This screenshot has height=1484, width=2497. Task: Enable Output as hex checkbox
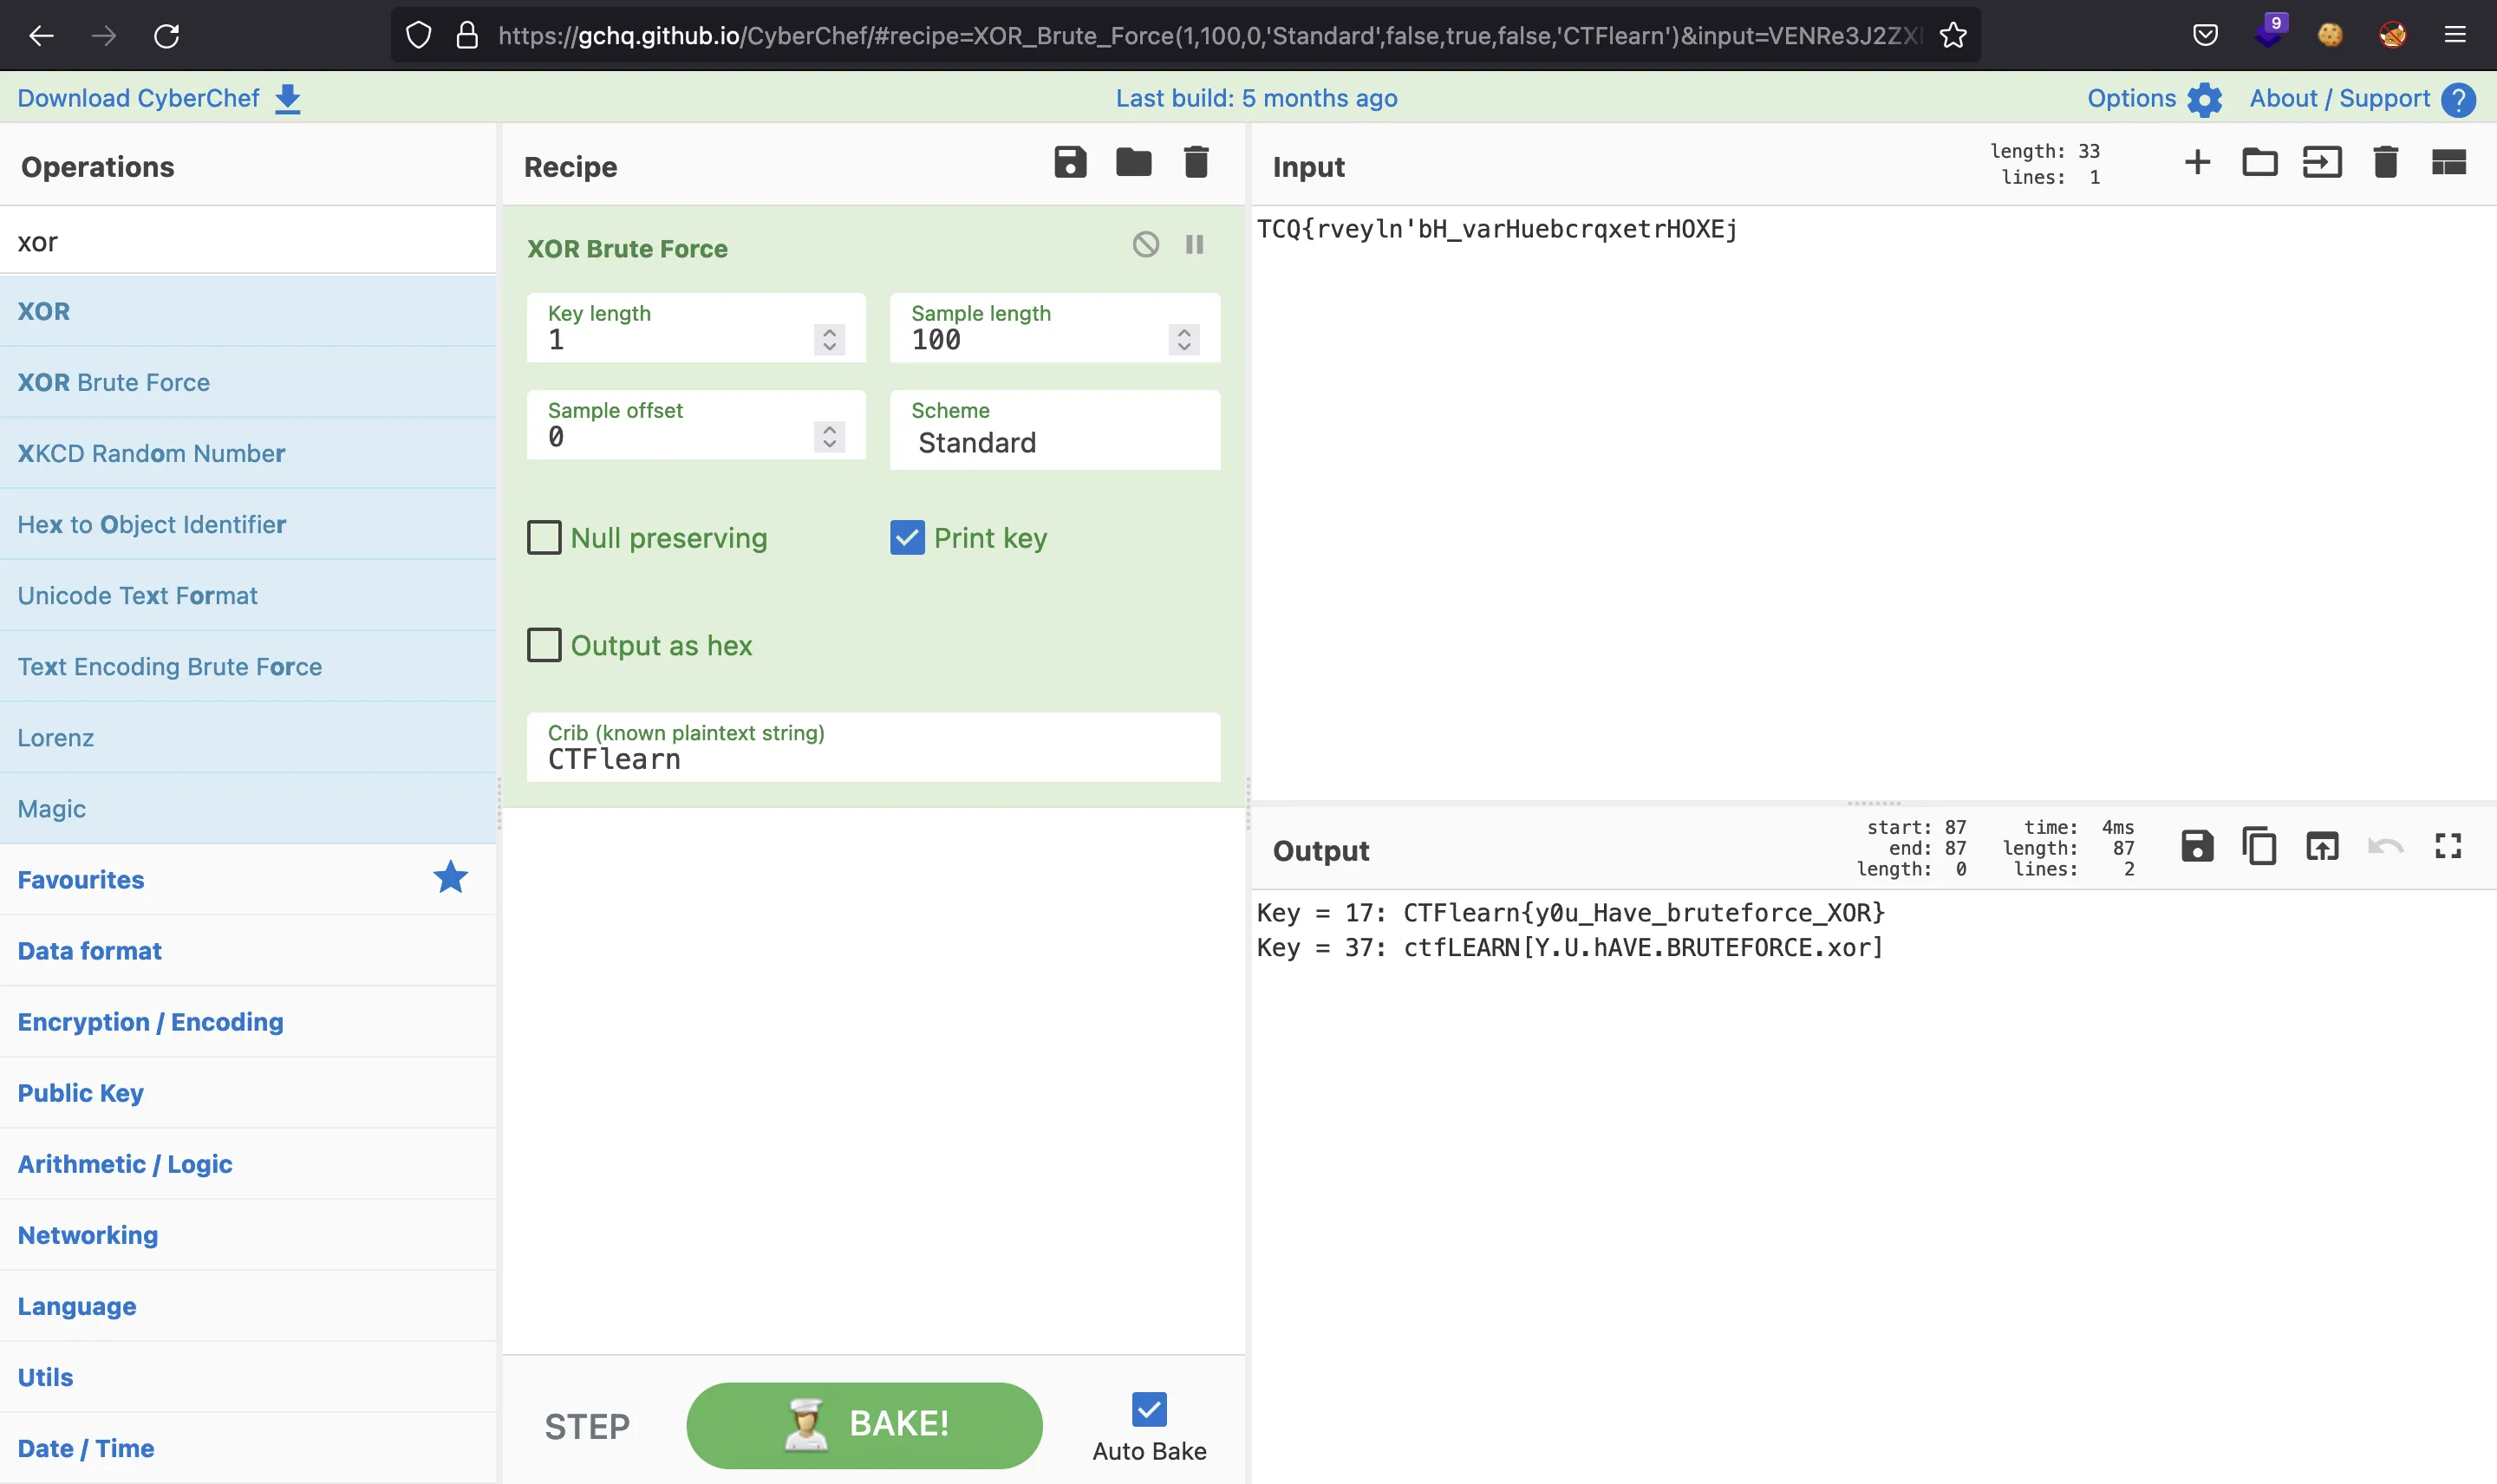tap(544, 645)
